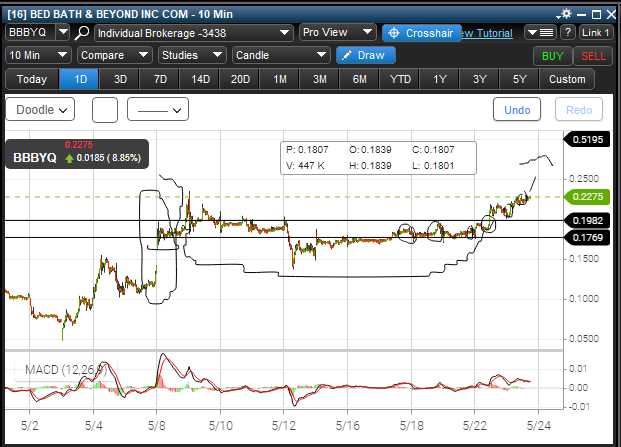The image size is (621, 447).
Task: Toggle the Crosshair tool
Action: (x=422, y=33)
